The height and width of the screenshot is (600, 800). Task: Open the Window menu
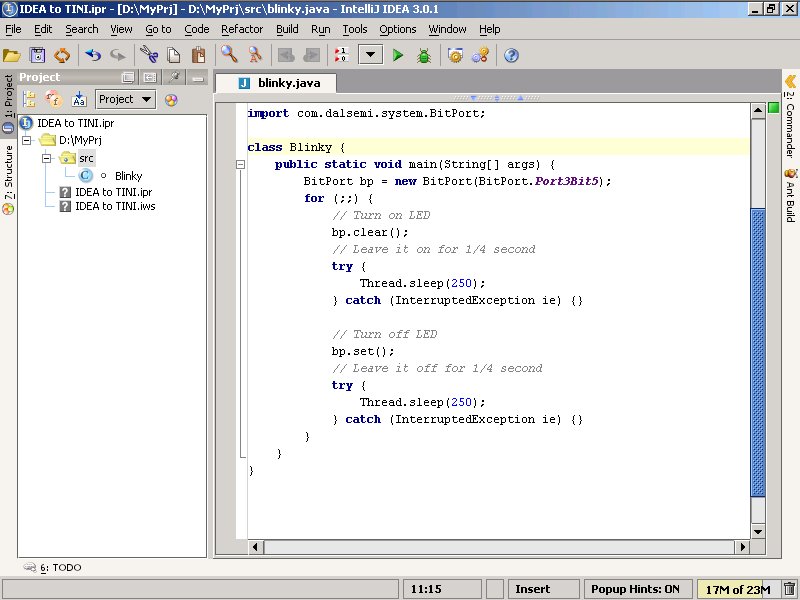tap(447, 29)
